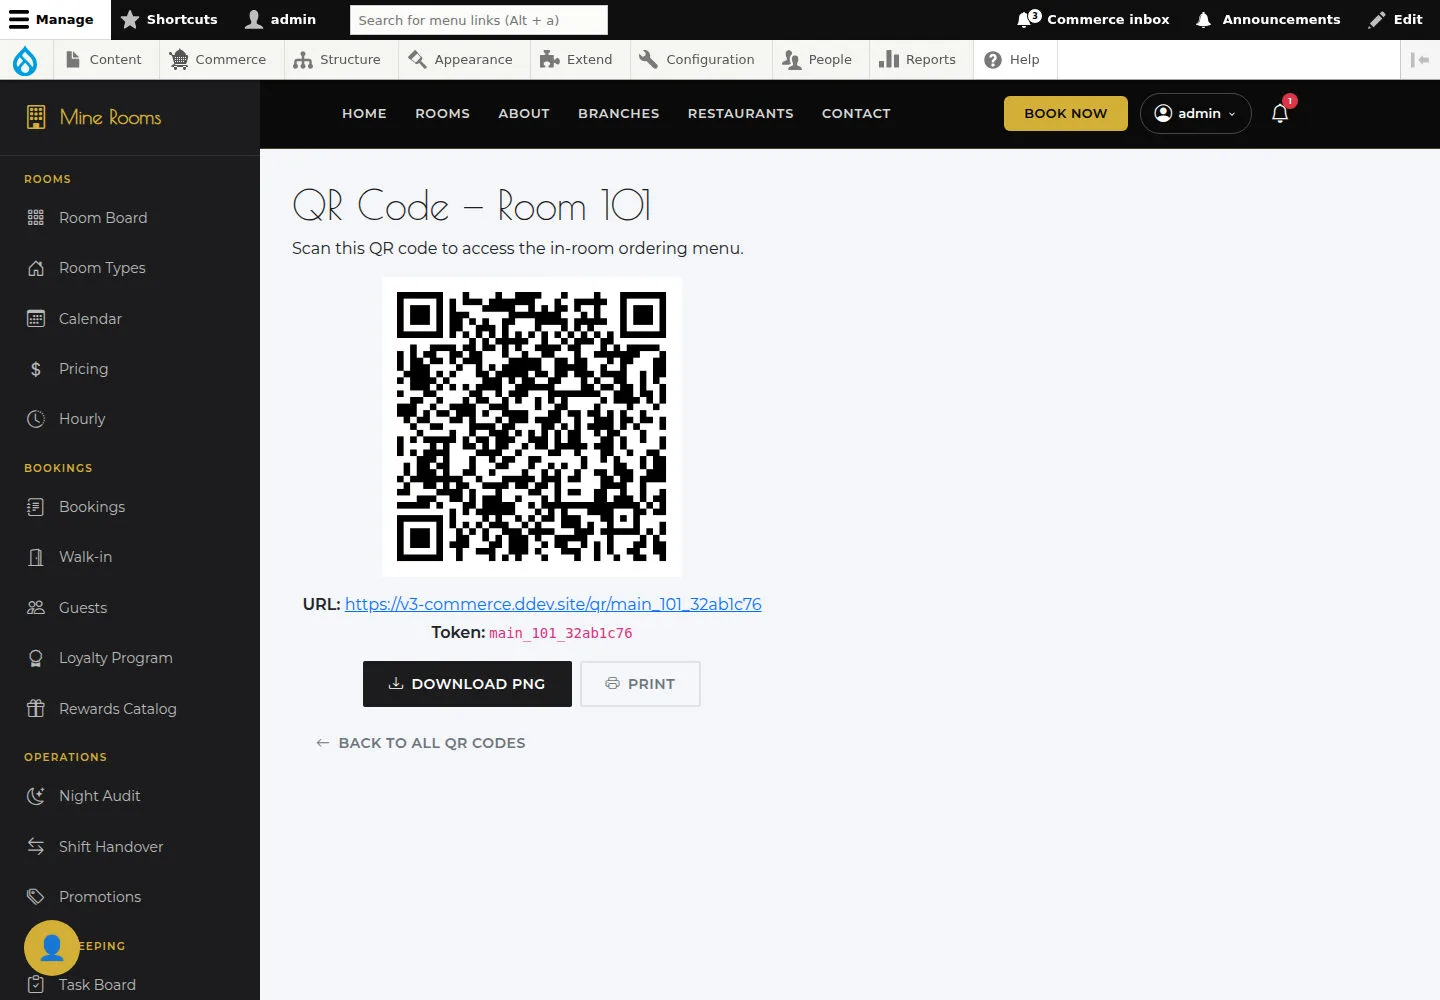Click the Room Board grid icon
The image size is (1440, 1000).
click(x=36, y=218)
